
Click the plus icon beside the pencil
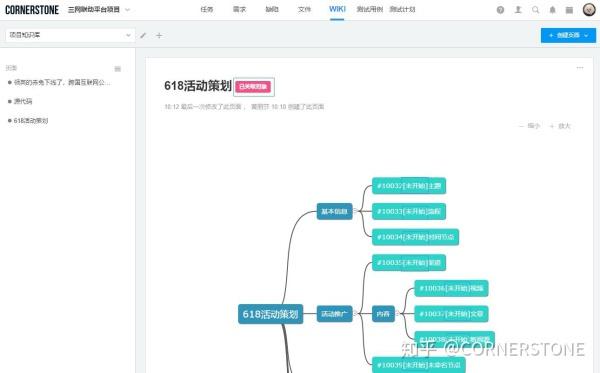click(x=159, y=36)
